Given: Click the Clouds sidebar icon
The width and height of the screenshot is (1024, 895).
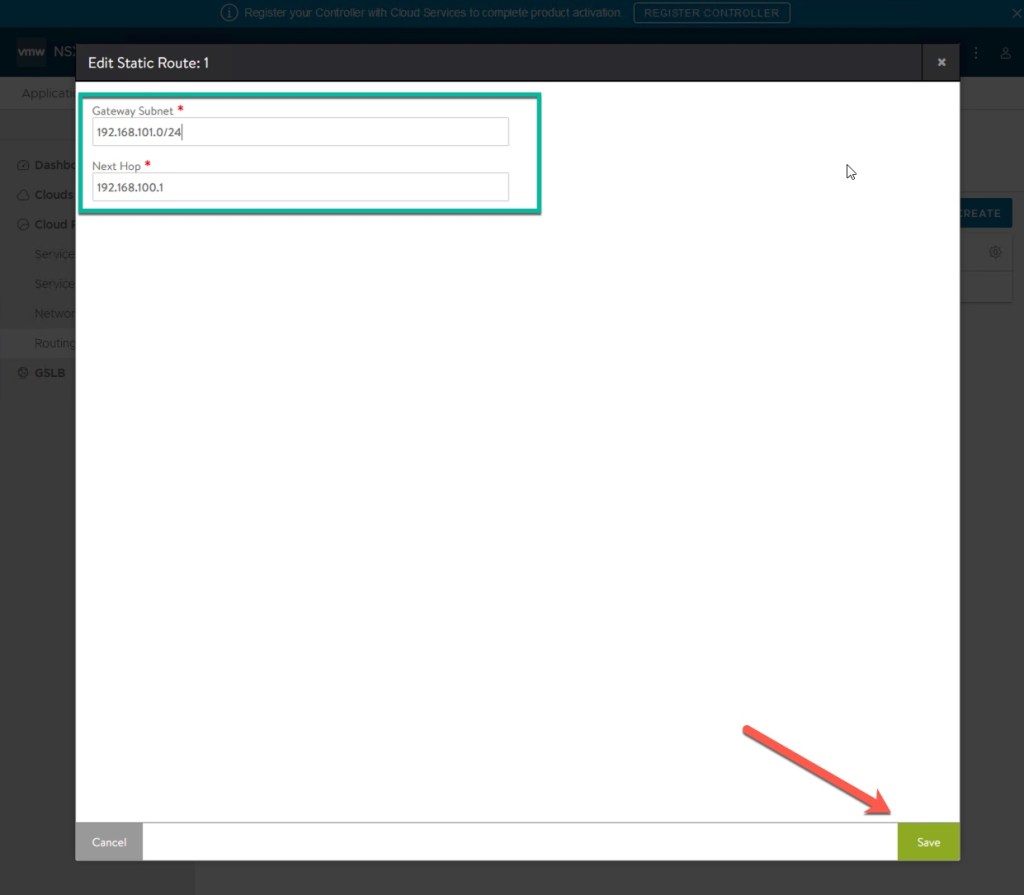Looking at the screenshot, I should click(23, 195).
